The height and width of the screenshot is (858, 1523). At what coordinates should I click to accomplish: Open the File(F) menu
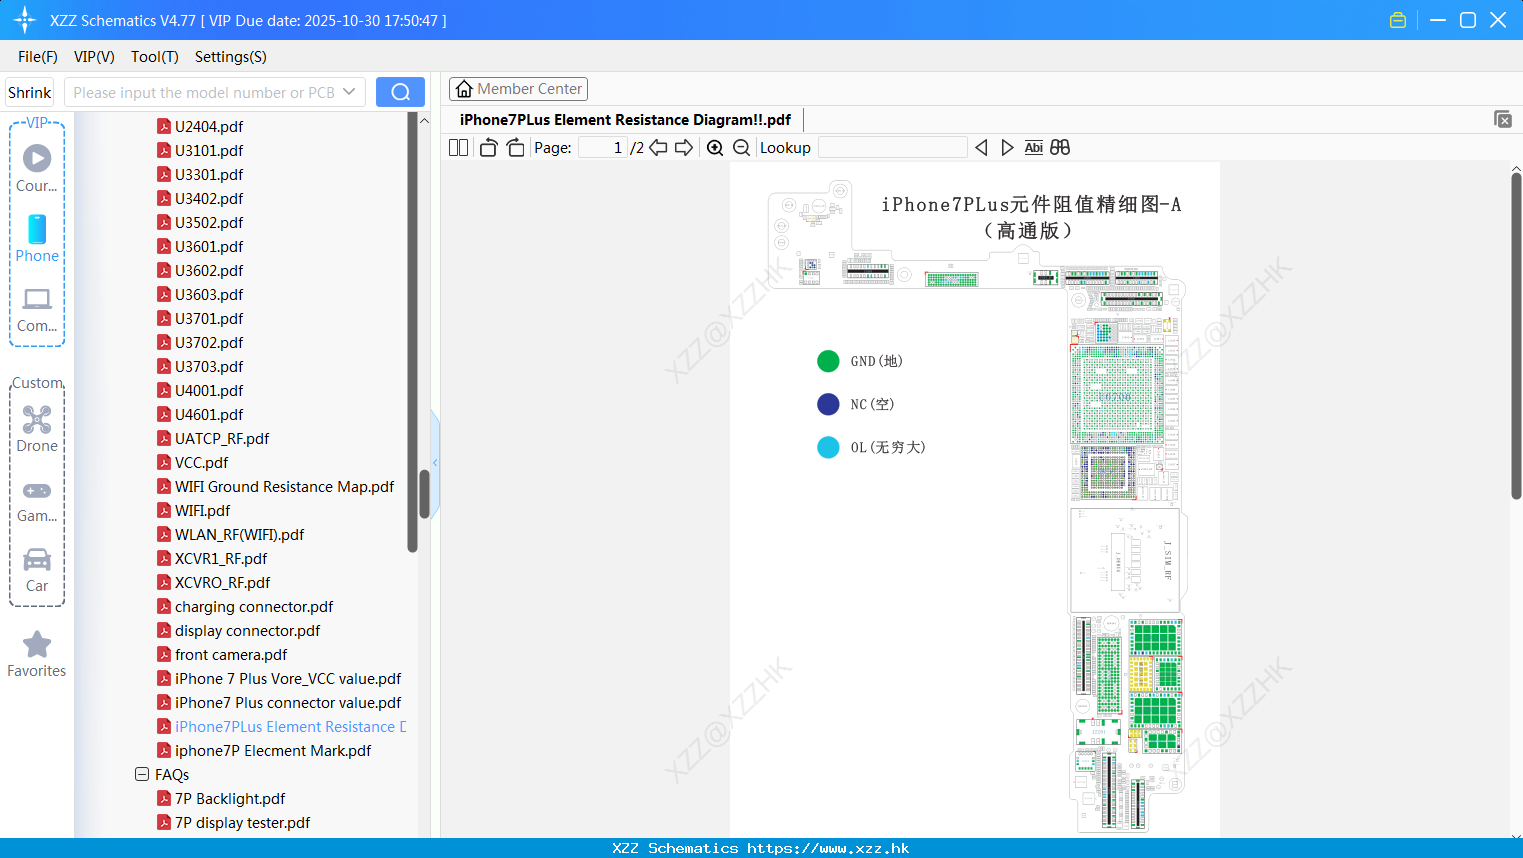pos(38,57)
